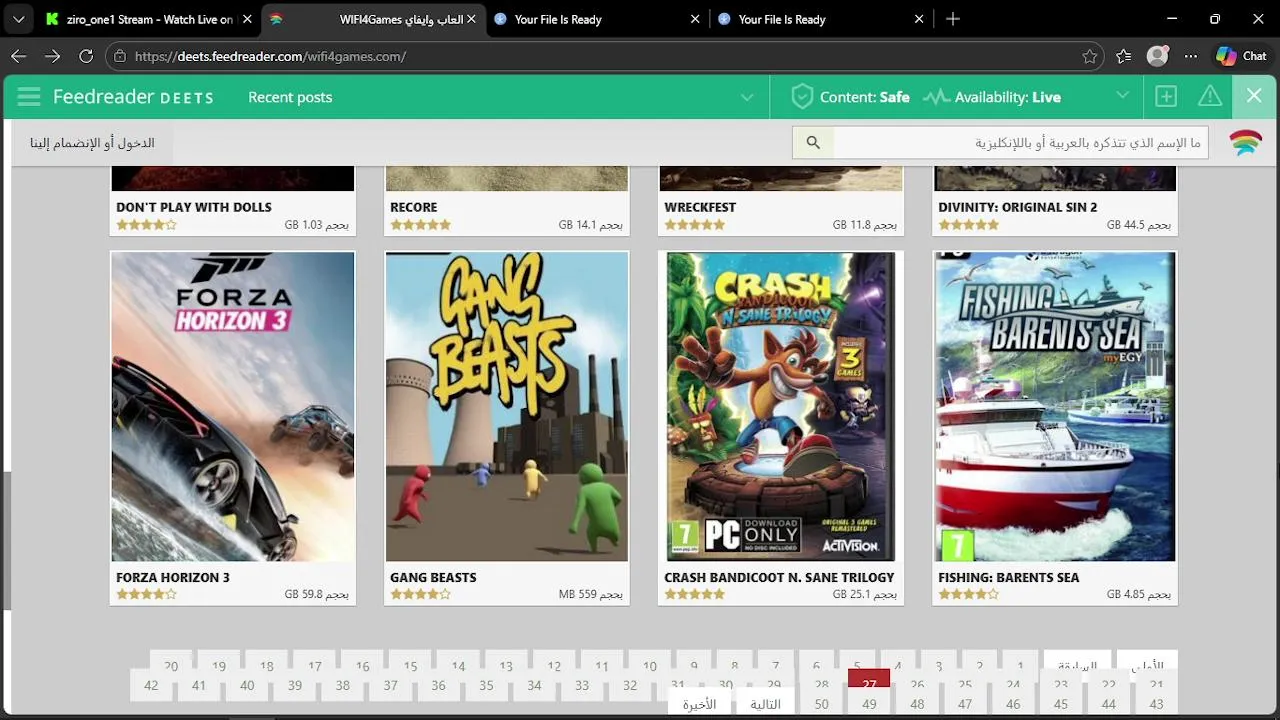Add this page to favorites with the star
1280x720 pixels.
[x=1090, y=56]
